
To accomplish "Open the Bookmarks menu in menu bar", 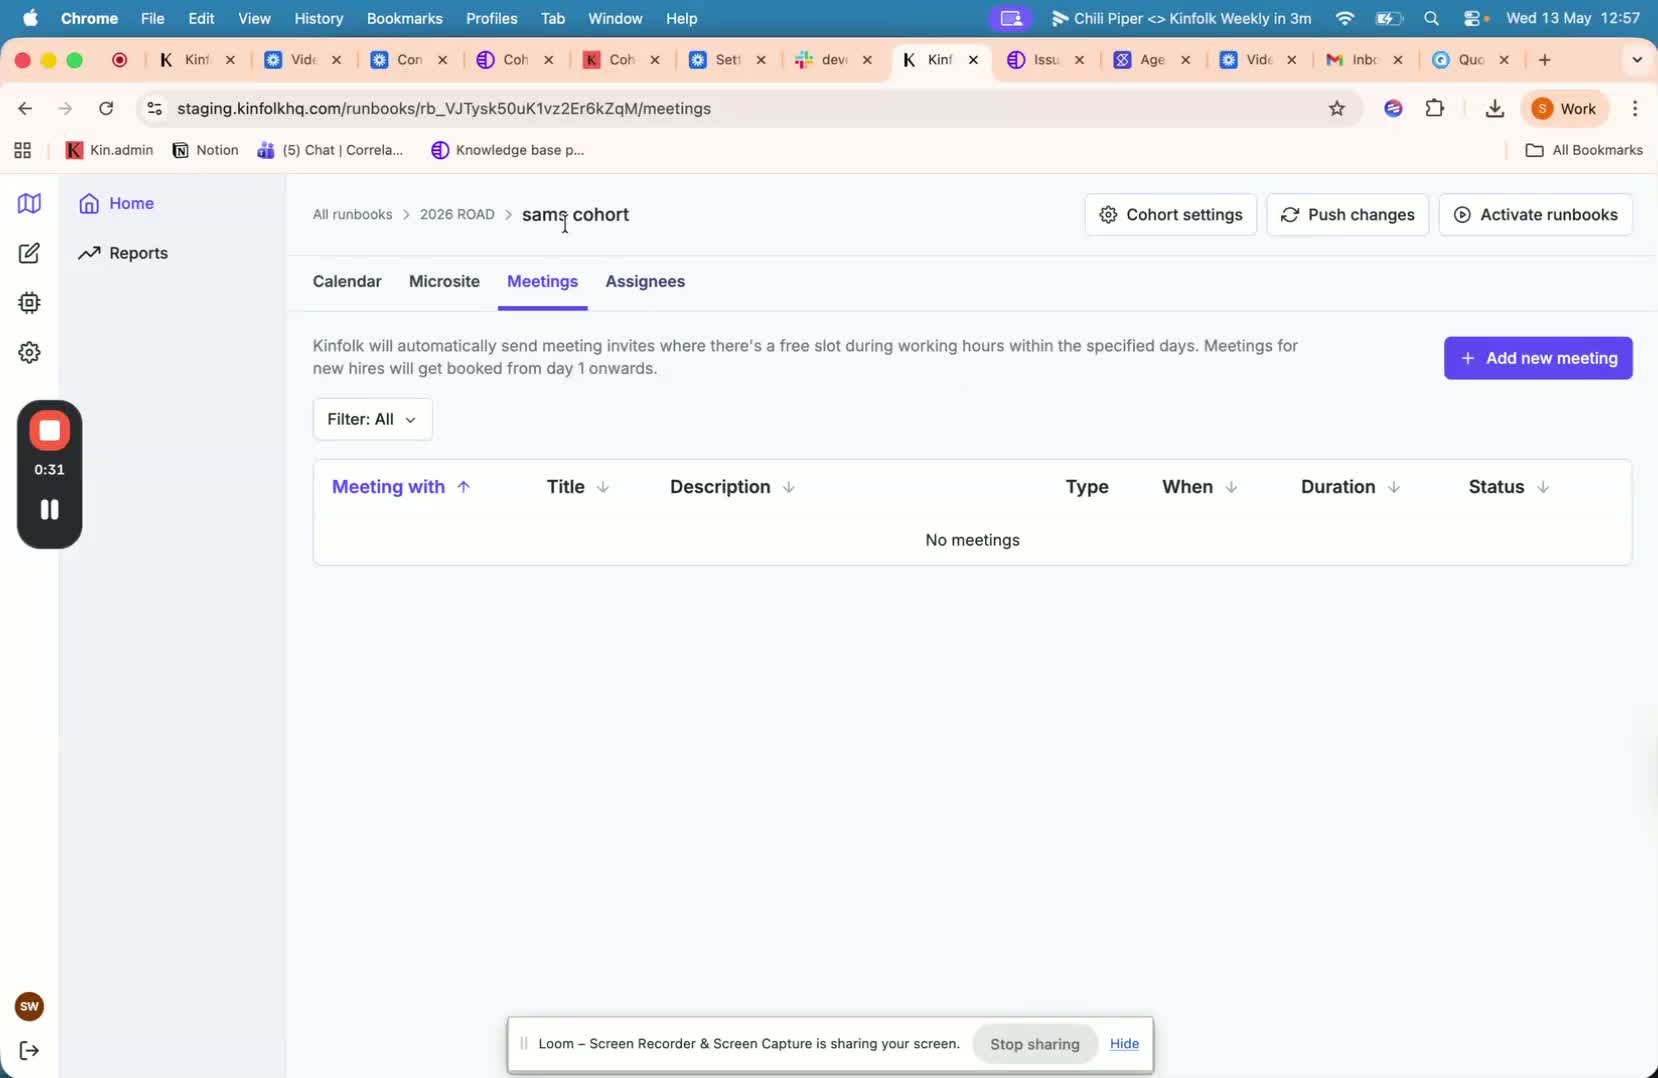I will click(405, 18).
